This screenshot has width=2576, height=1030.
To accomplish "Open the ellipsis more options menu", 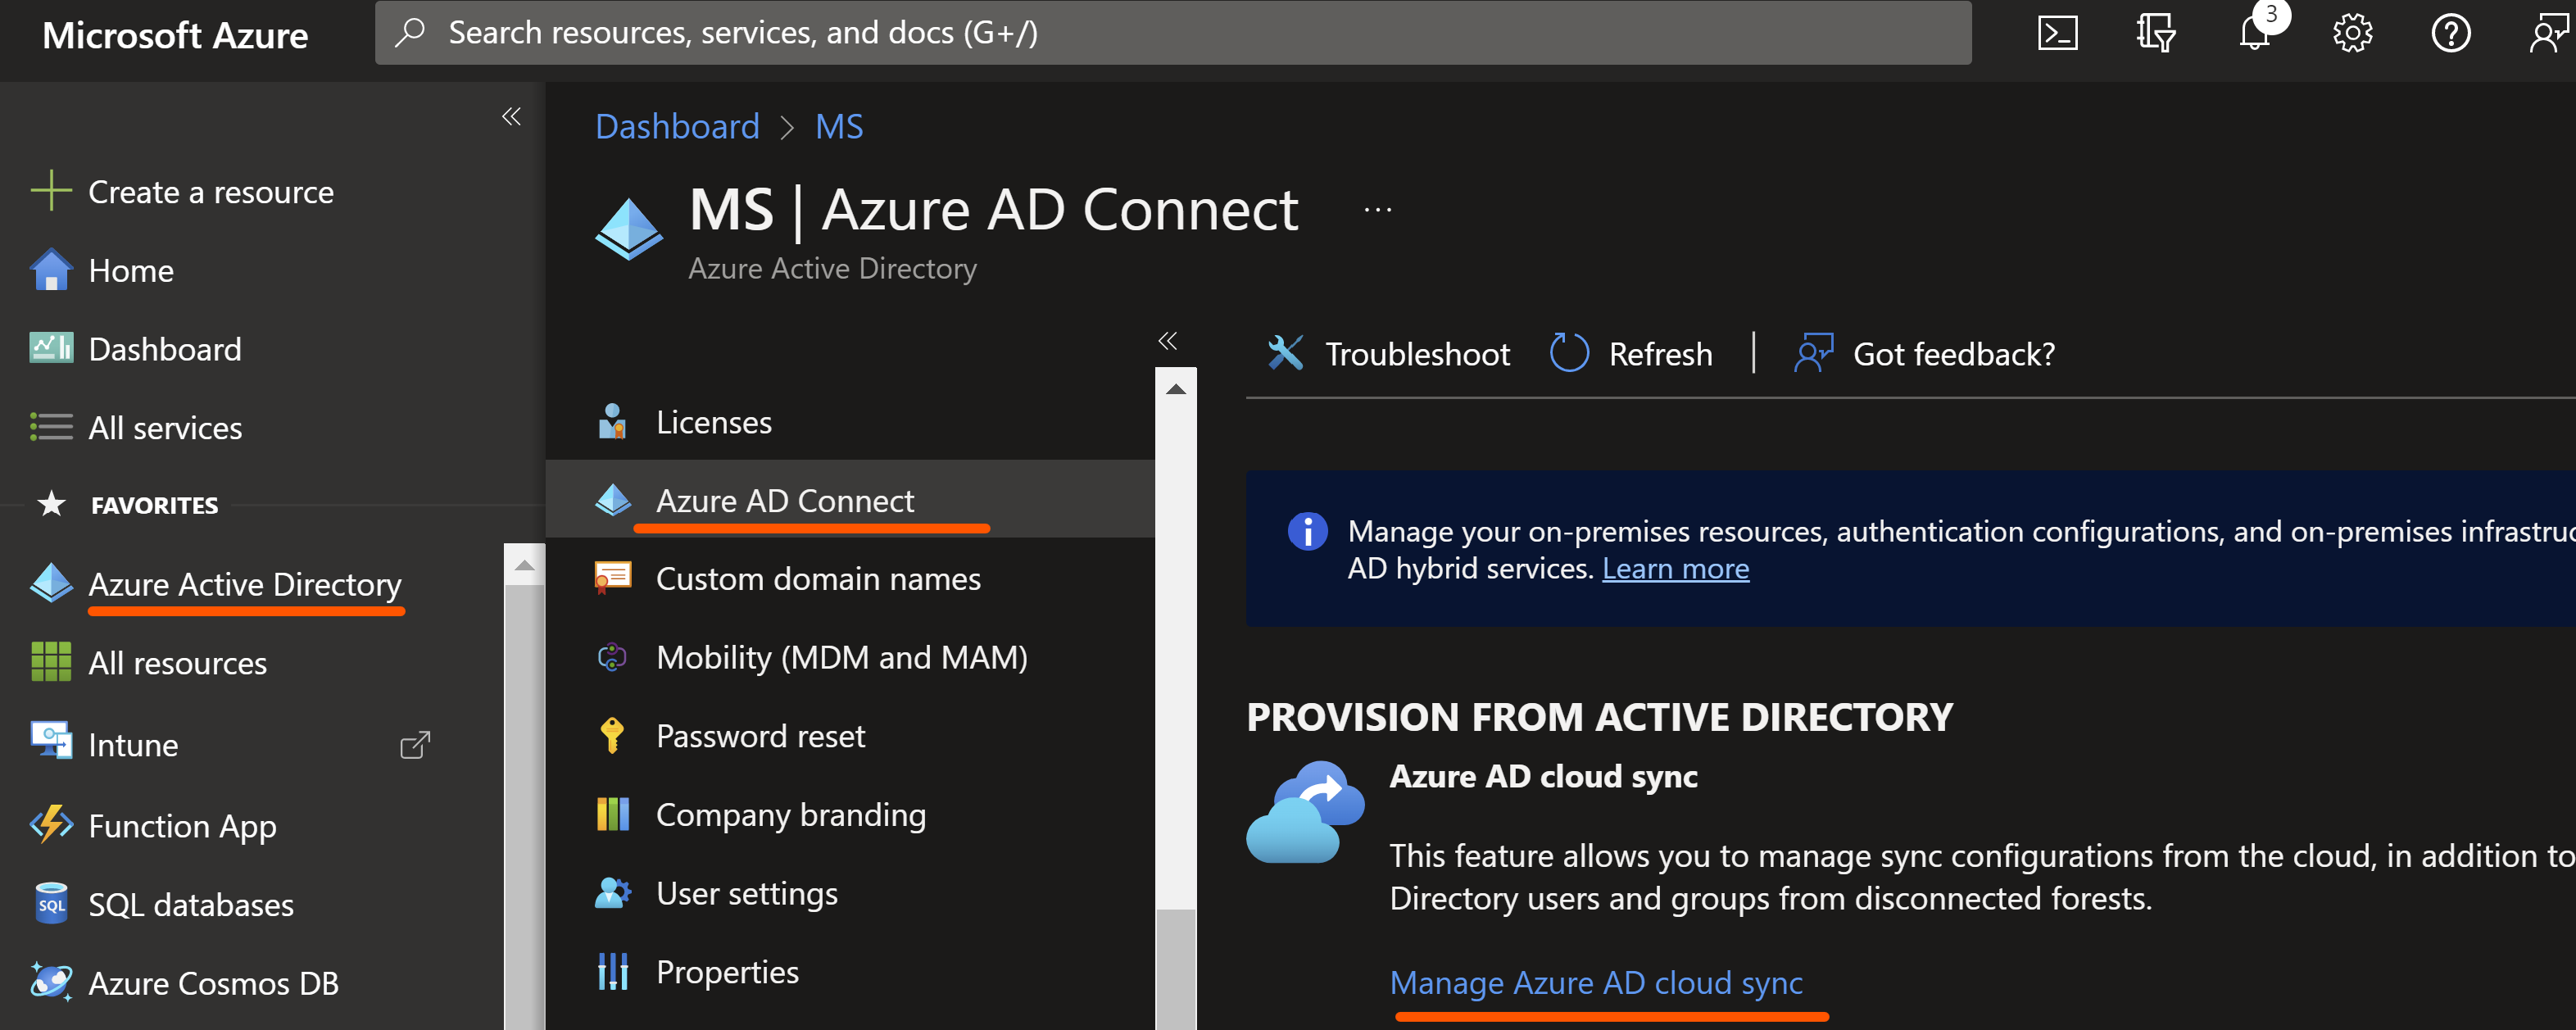I will pos(1377,210).
